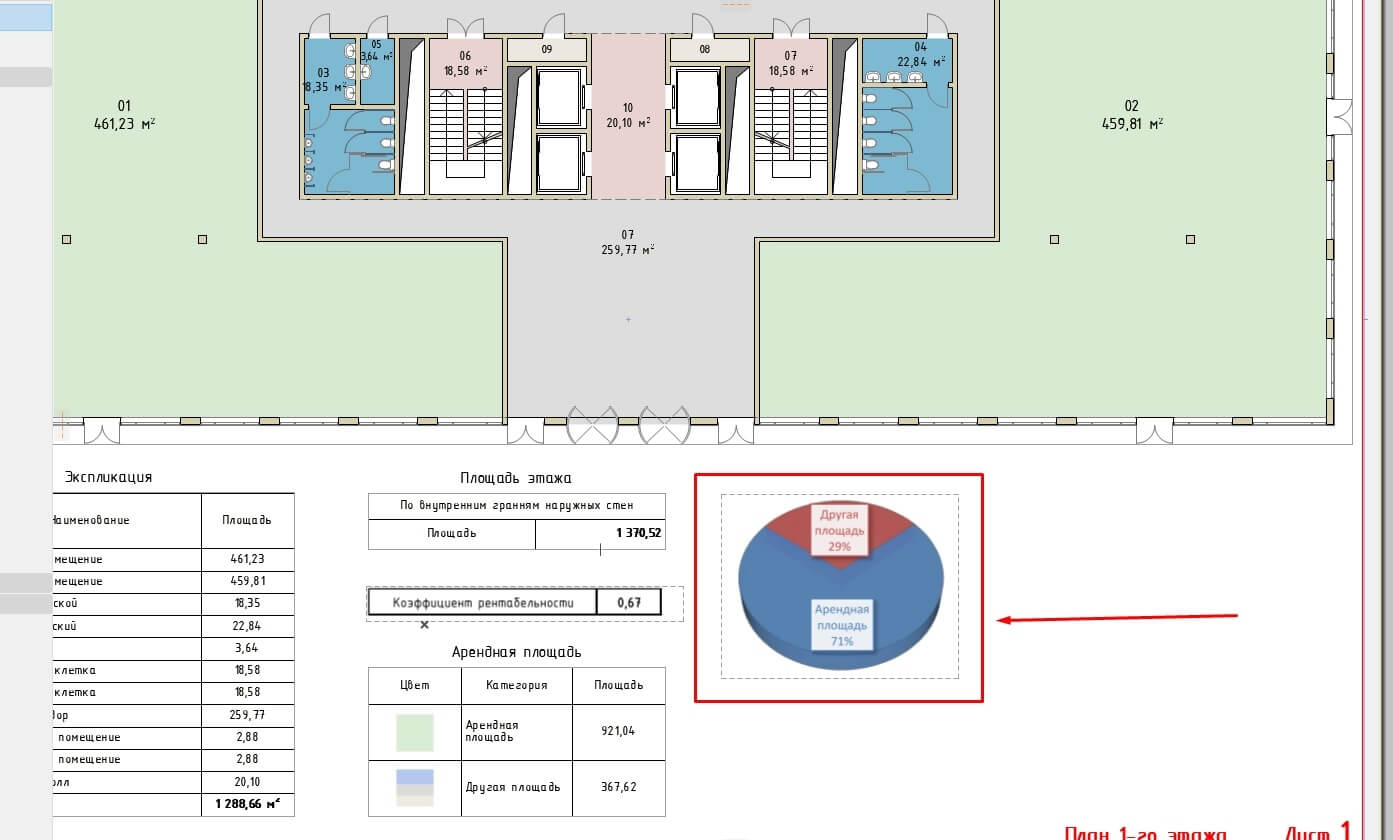Screen dimensions: 1393x840
Task: Click the 20,10 cell in Экспликация table
Action: [x=247, y=781]
